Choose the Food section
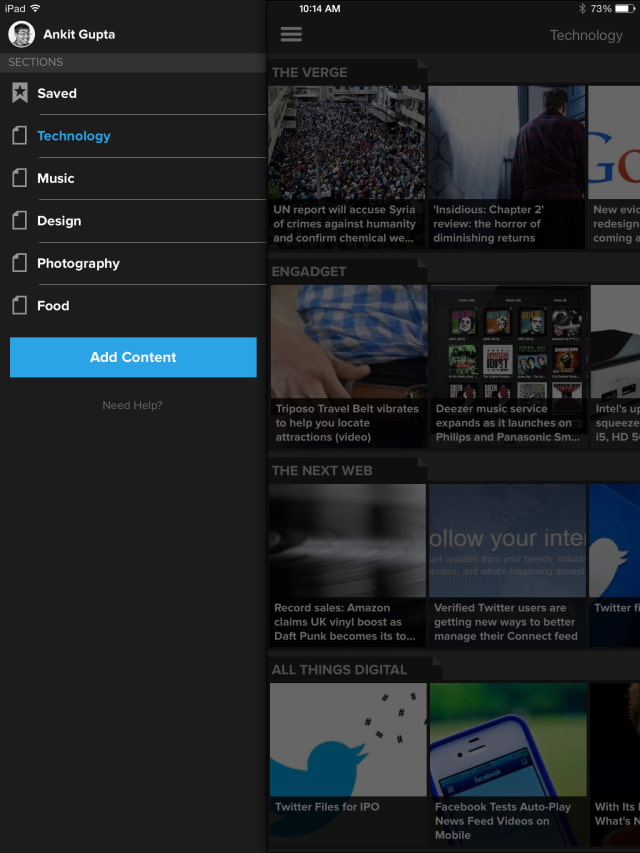 (x=133, y=305)
